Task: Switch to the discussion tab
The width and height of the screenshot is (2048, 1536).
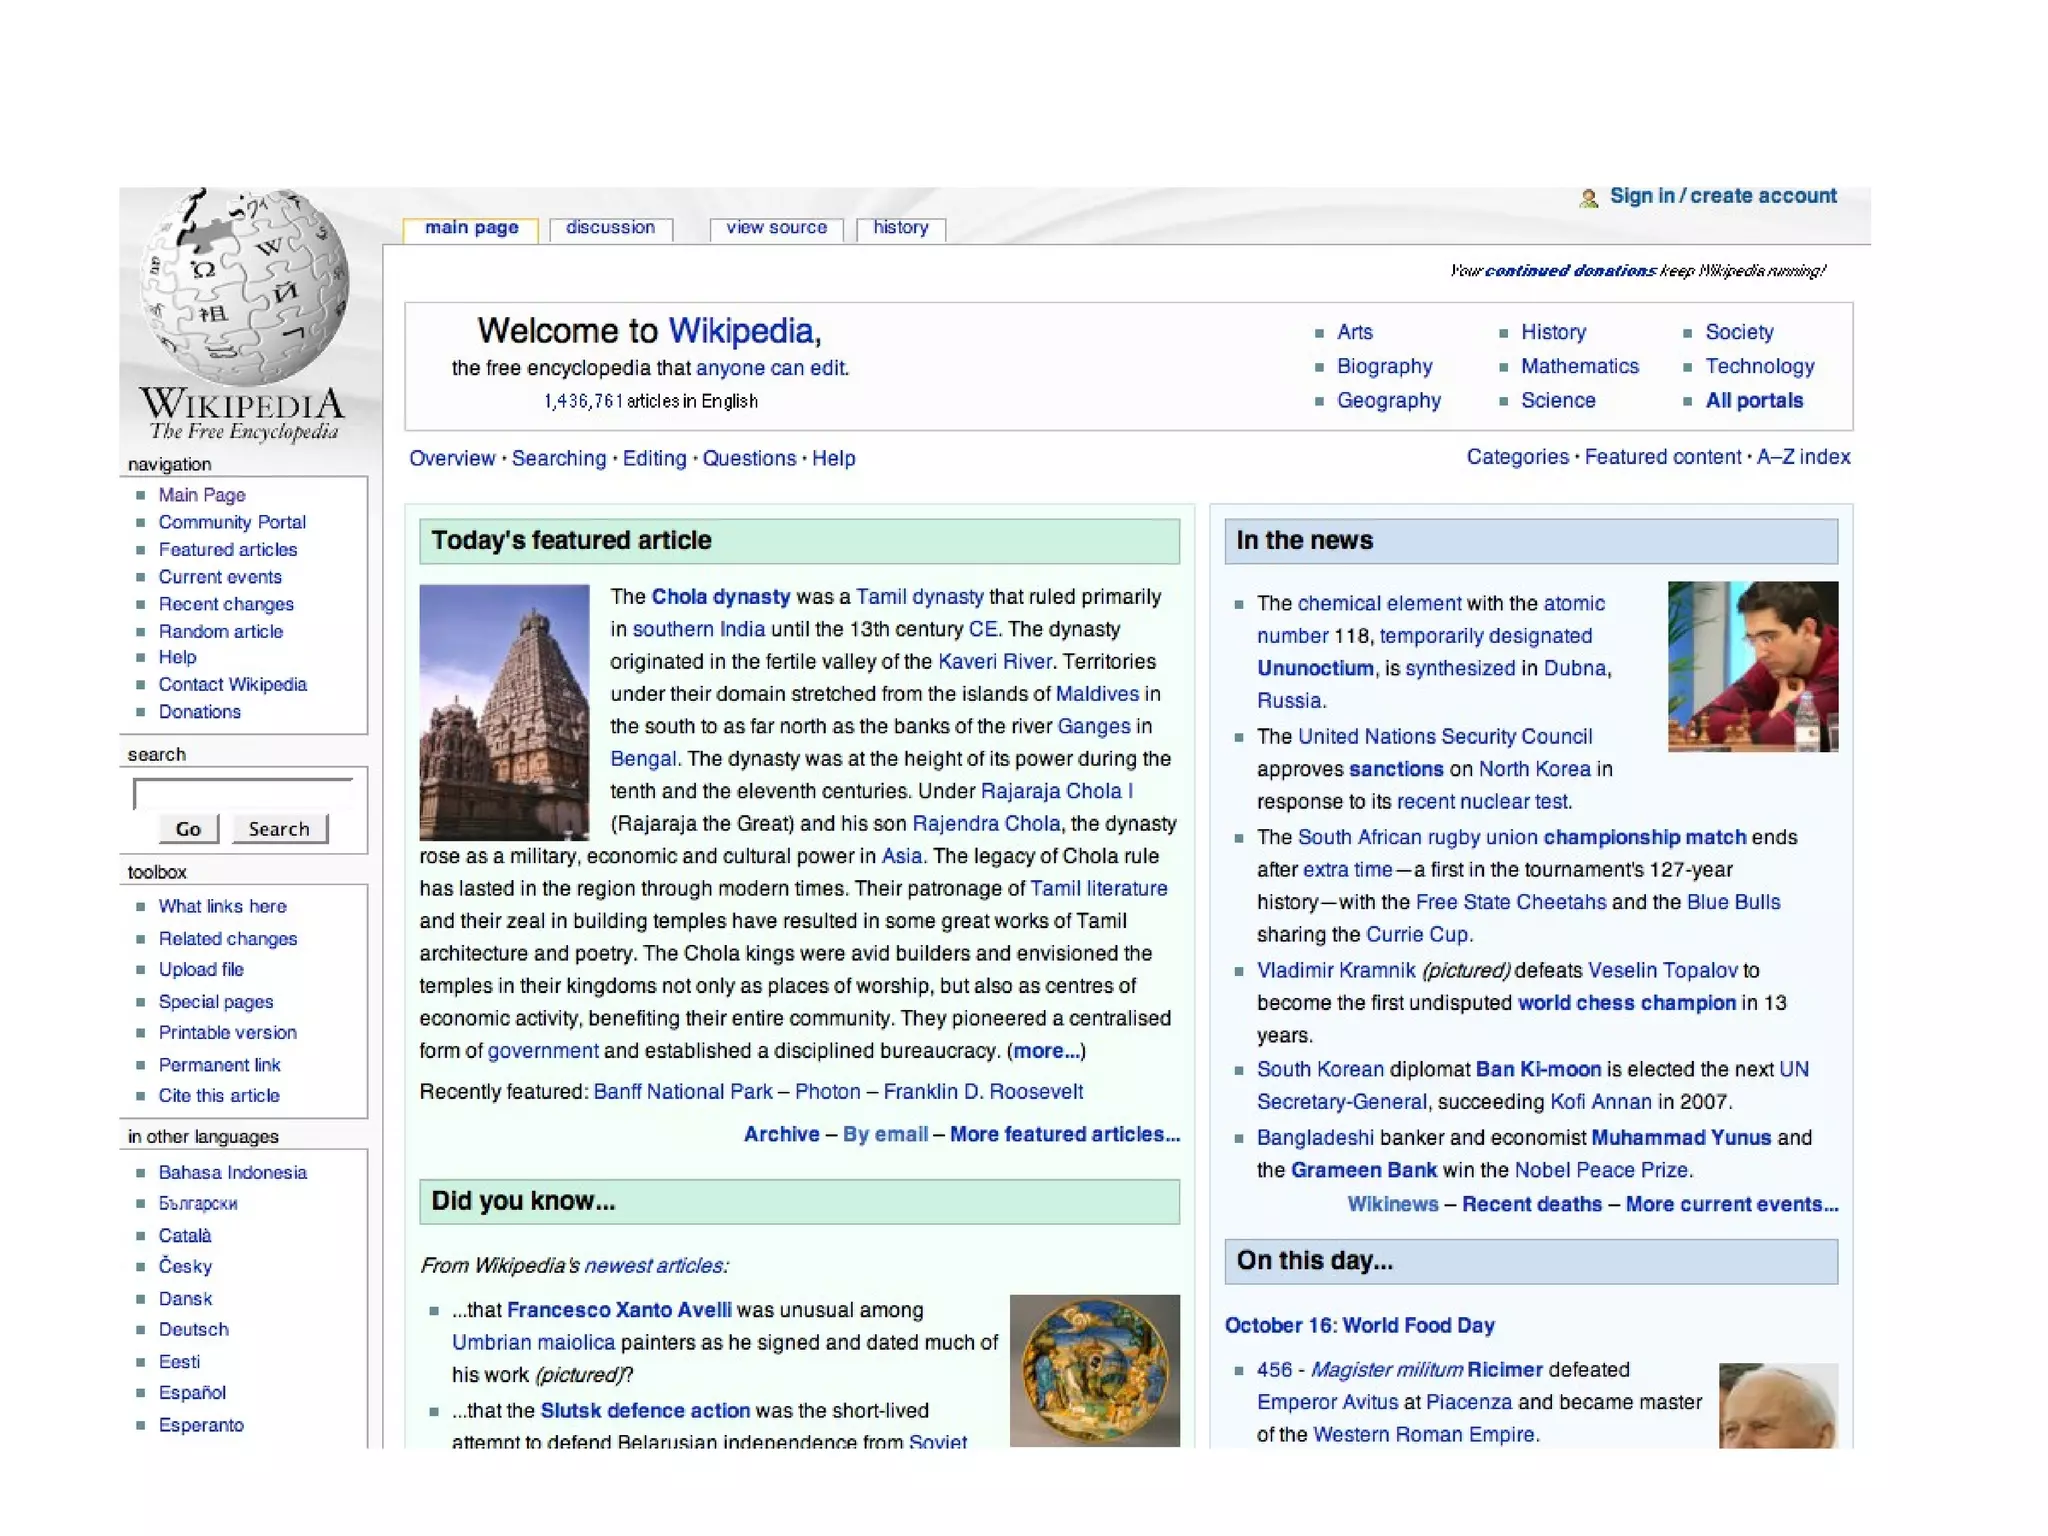Action: [x=610, y=228]
